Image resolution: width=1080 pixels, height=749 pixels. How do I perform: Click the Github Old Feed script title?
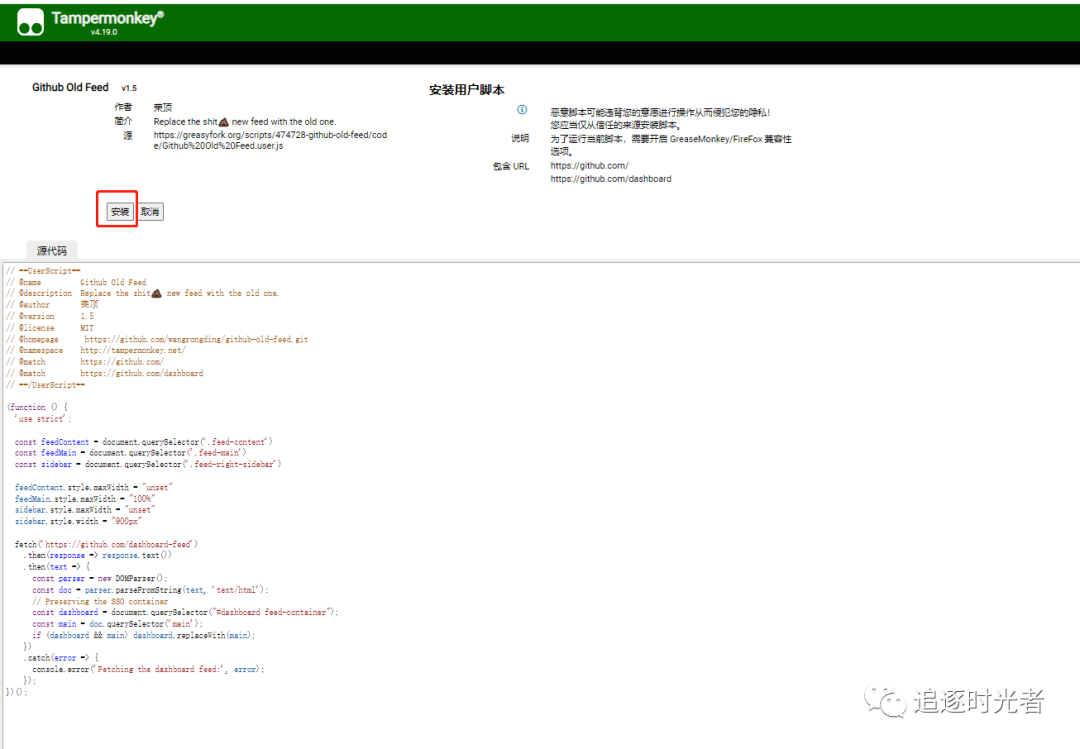pyautogui.click(x=70, y=87)
